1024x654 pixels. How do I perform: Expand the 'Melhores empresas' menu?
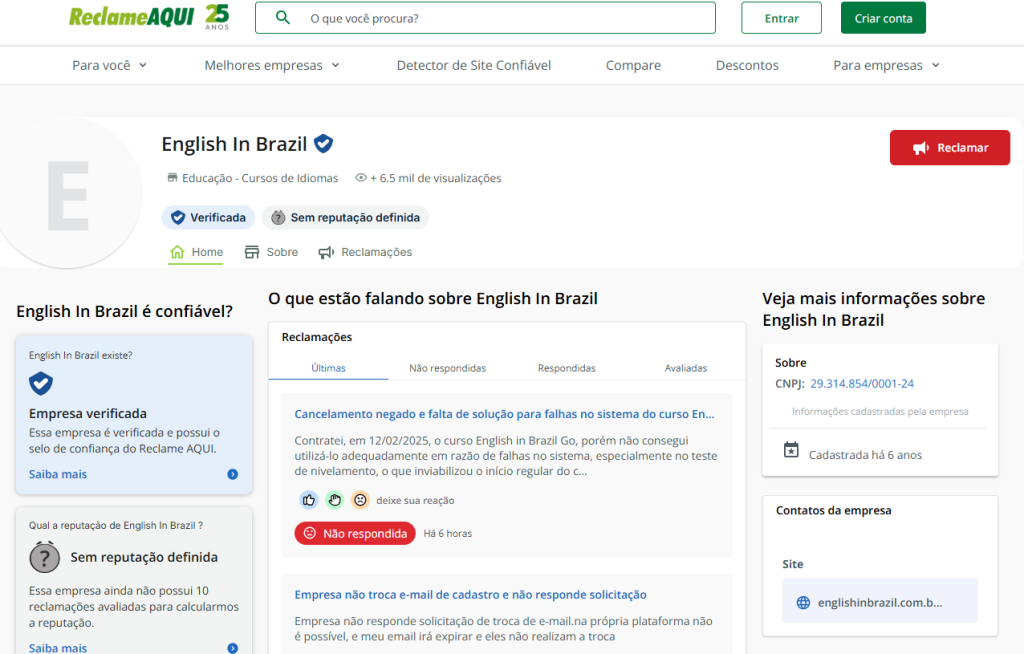point(272,65)
